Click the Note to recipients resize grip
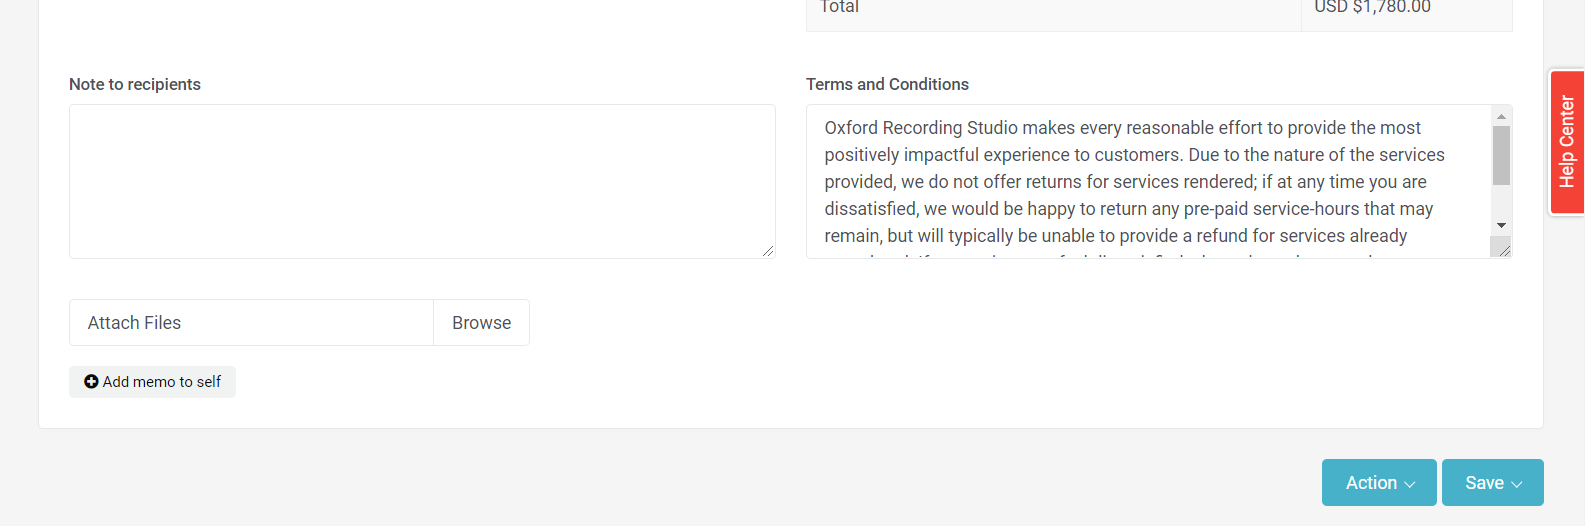 coord(767,250)
